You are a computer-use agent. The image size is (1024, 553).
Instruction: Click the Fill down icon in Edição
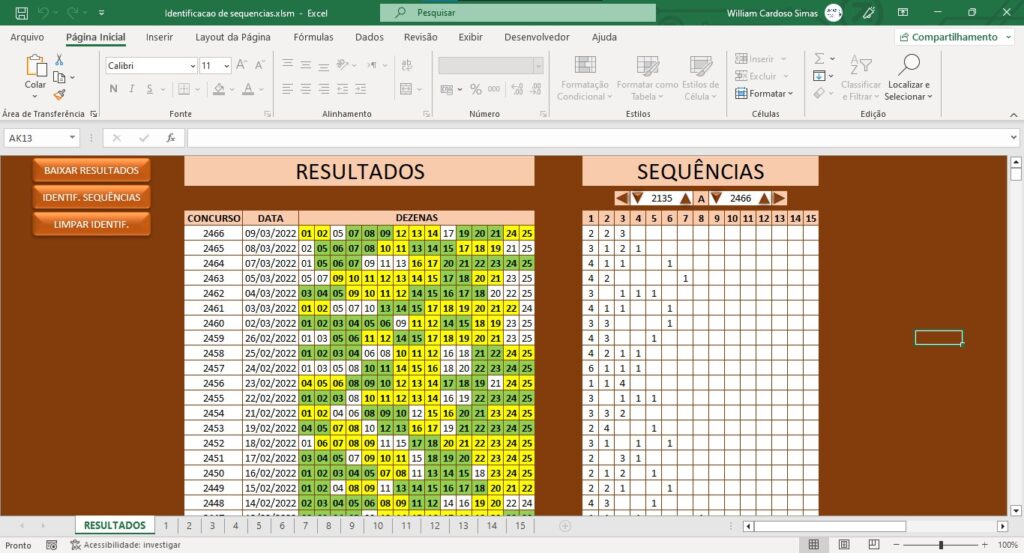819,76
